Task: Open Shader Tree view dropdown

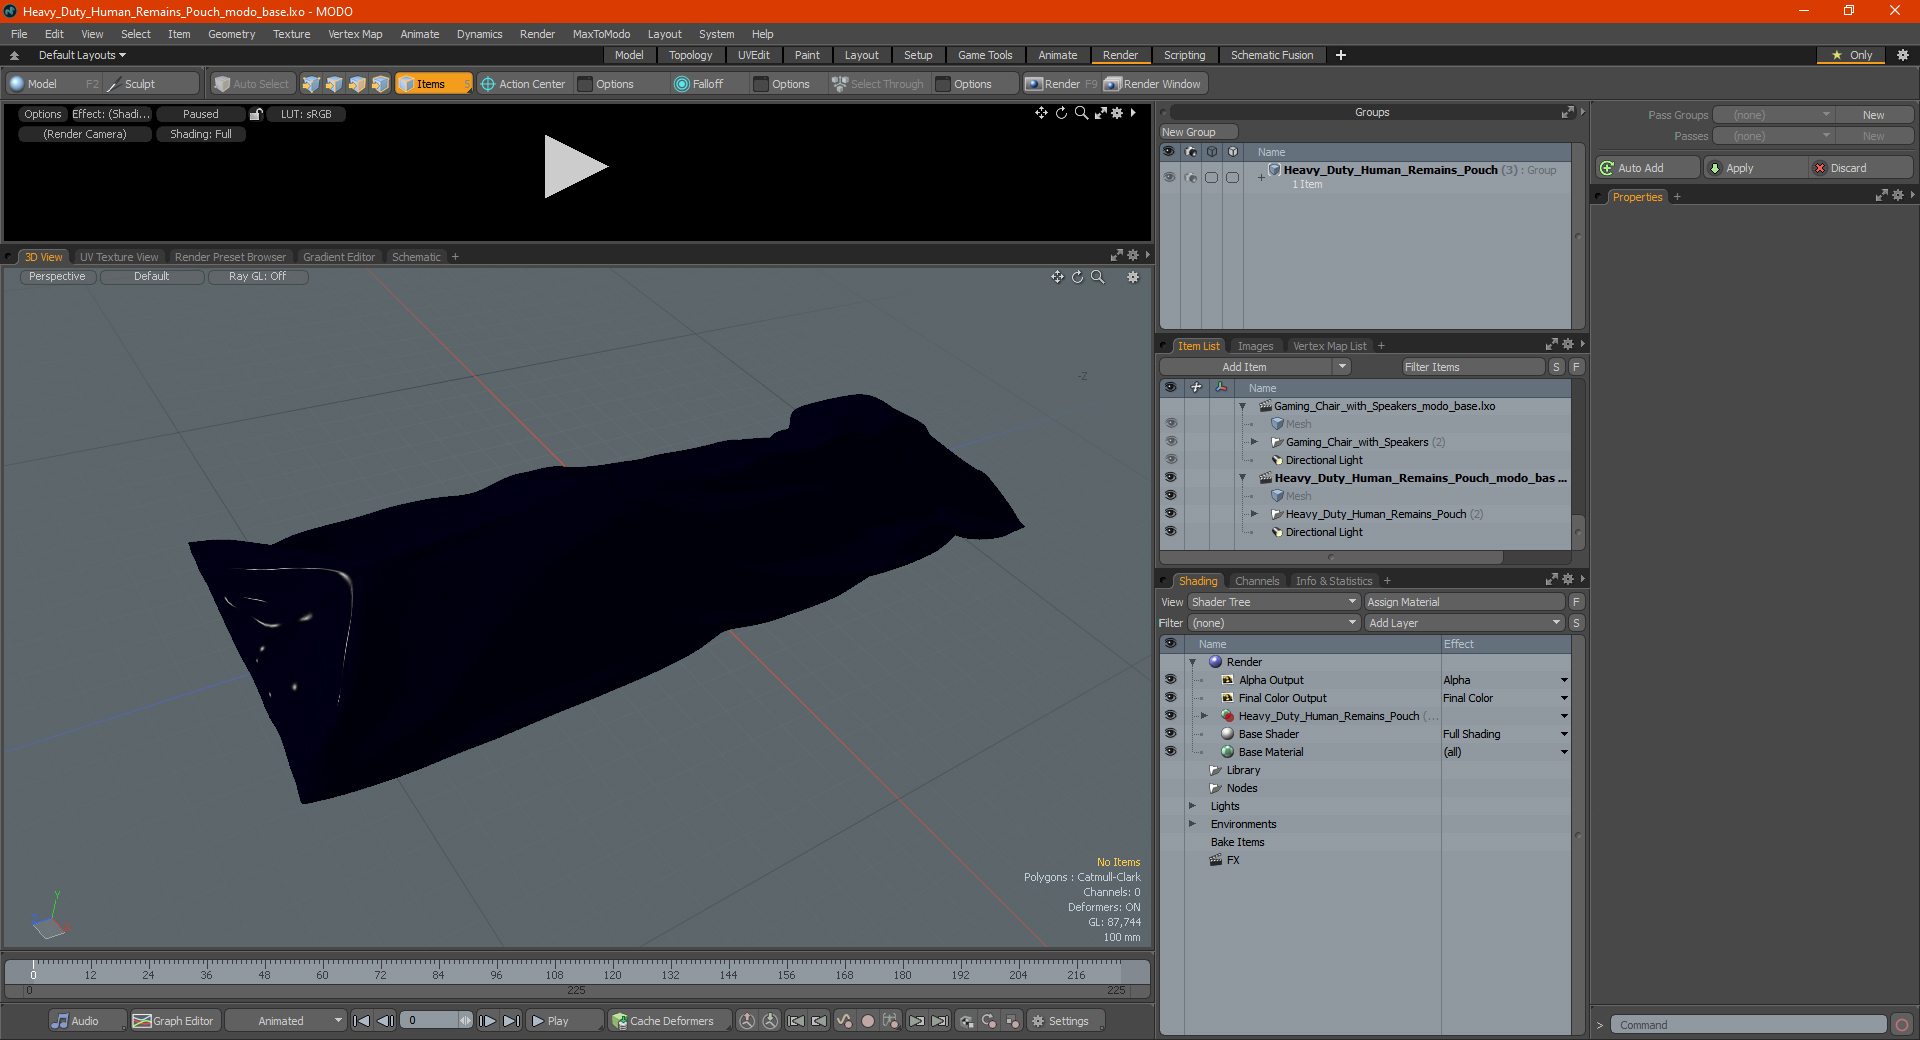Action: pos(1273,602)
